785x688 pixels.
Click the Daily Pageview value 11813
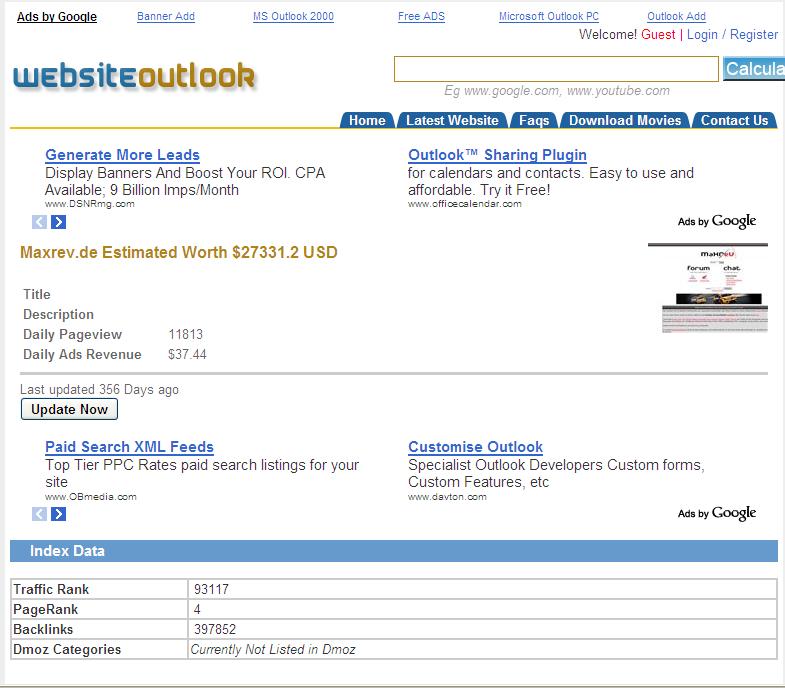click(186, 334)
